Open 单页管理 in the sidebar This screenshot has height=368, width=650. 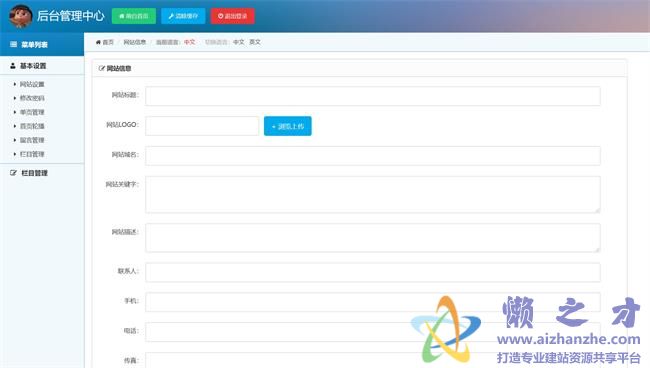[x=32, y=112]
